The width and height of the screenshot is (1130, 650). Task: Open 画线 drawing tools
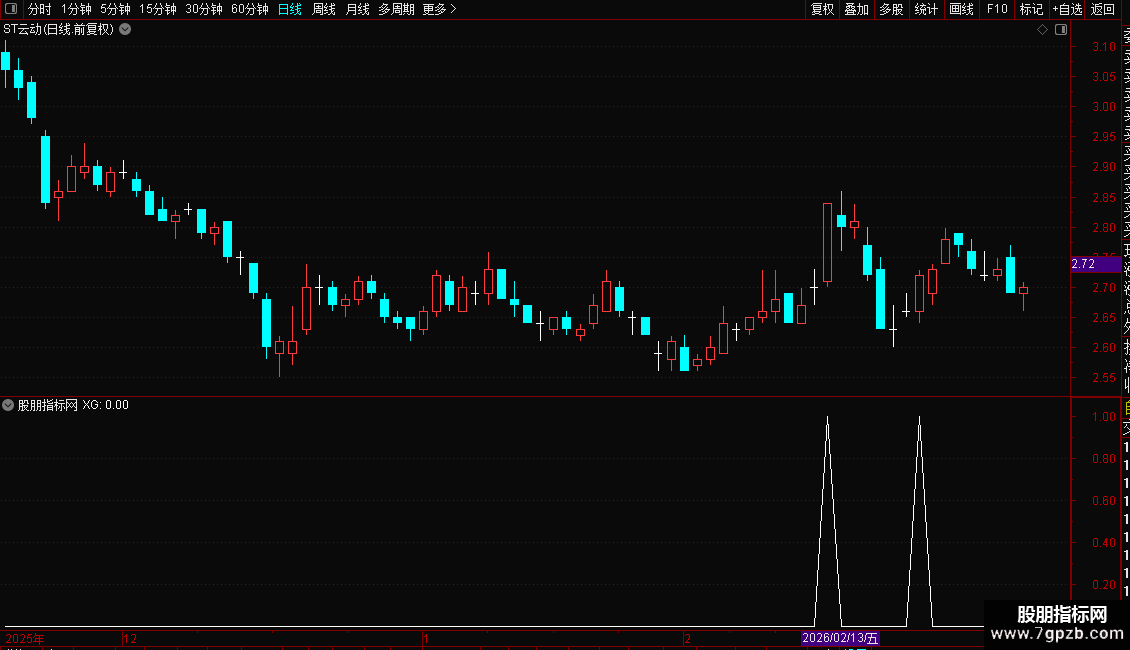(961, 9)
